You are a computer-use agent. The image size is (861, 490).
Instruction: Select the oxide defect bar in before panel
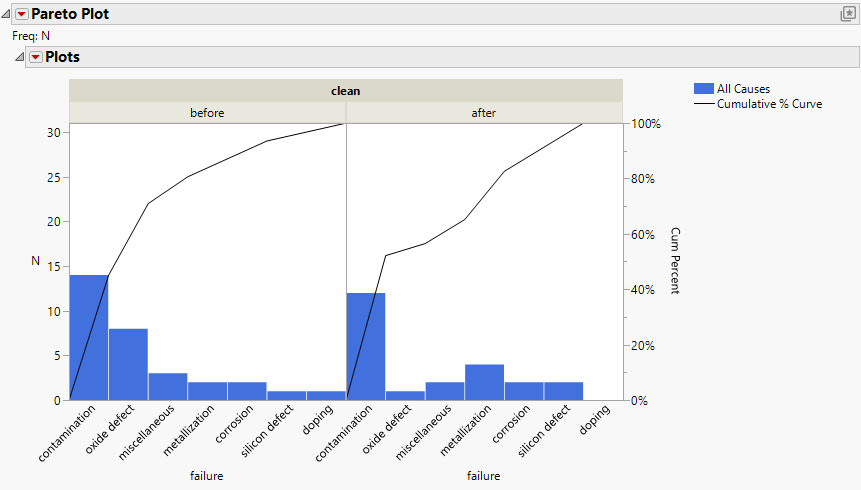128,364
